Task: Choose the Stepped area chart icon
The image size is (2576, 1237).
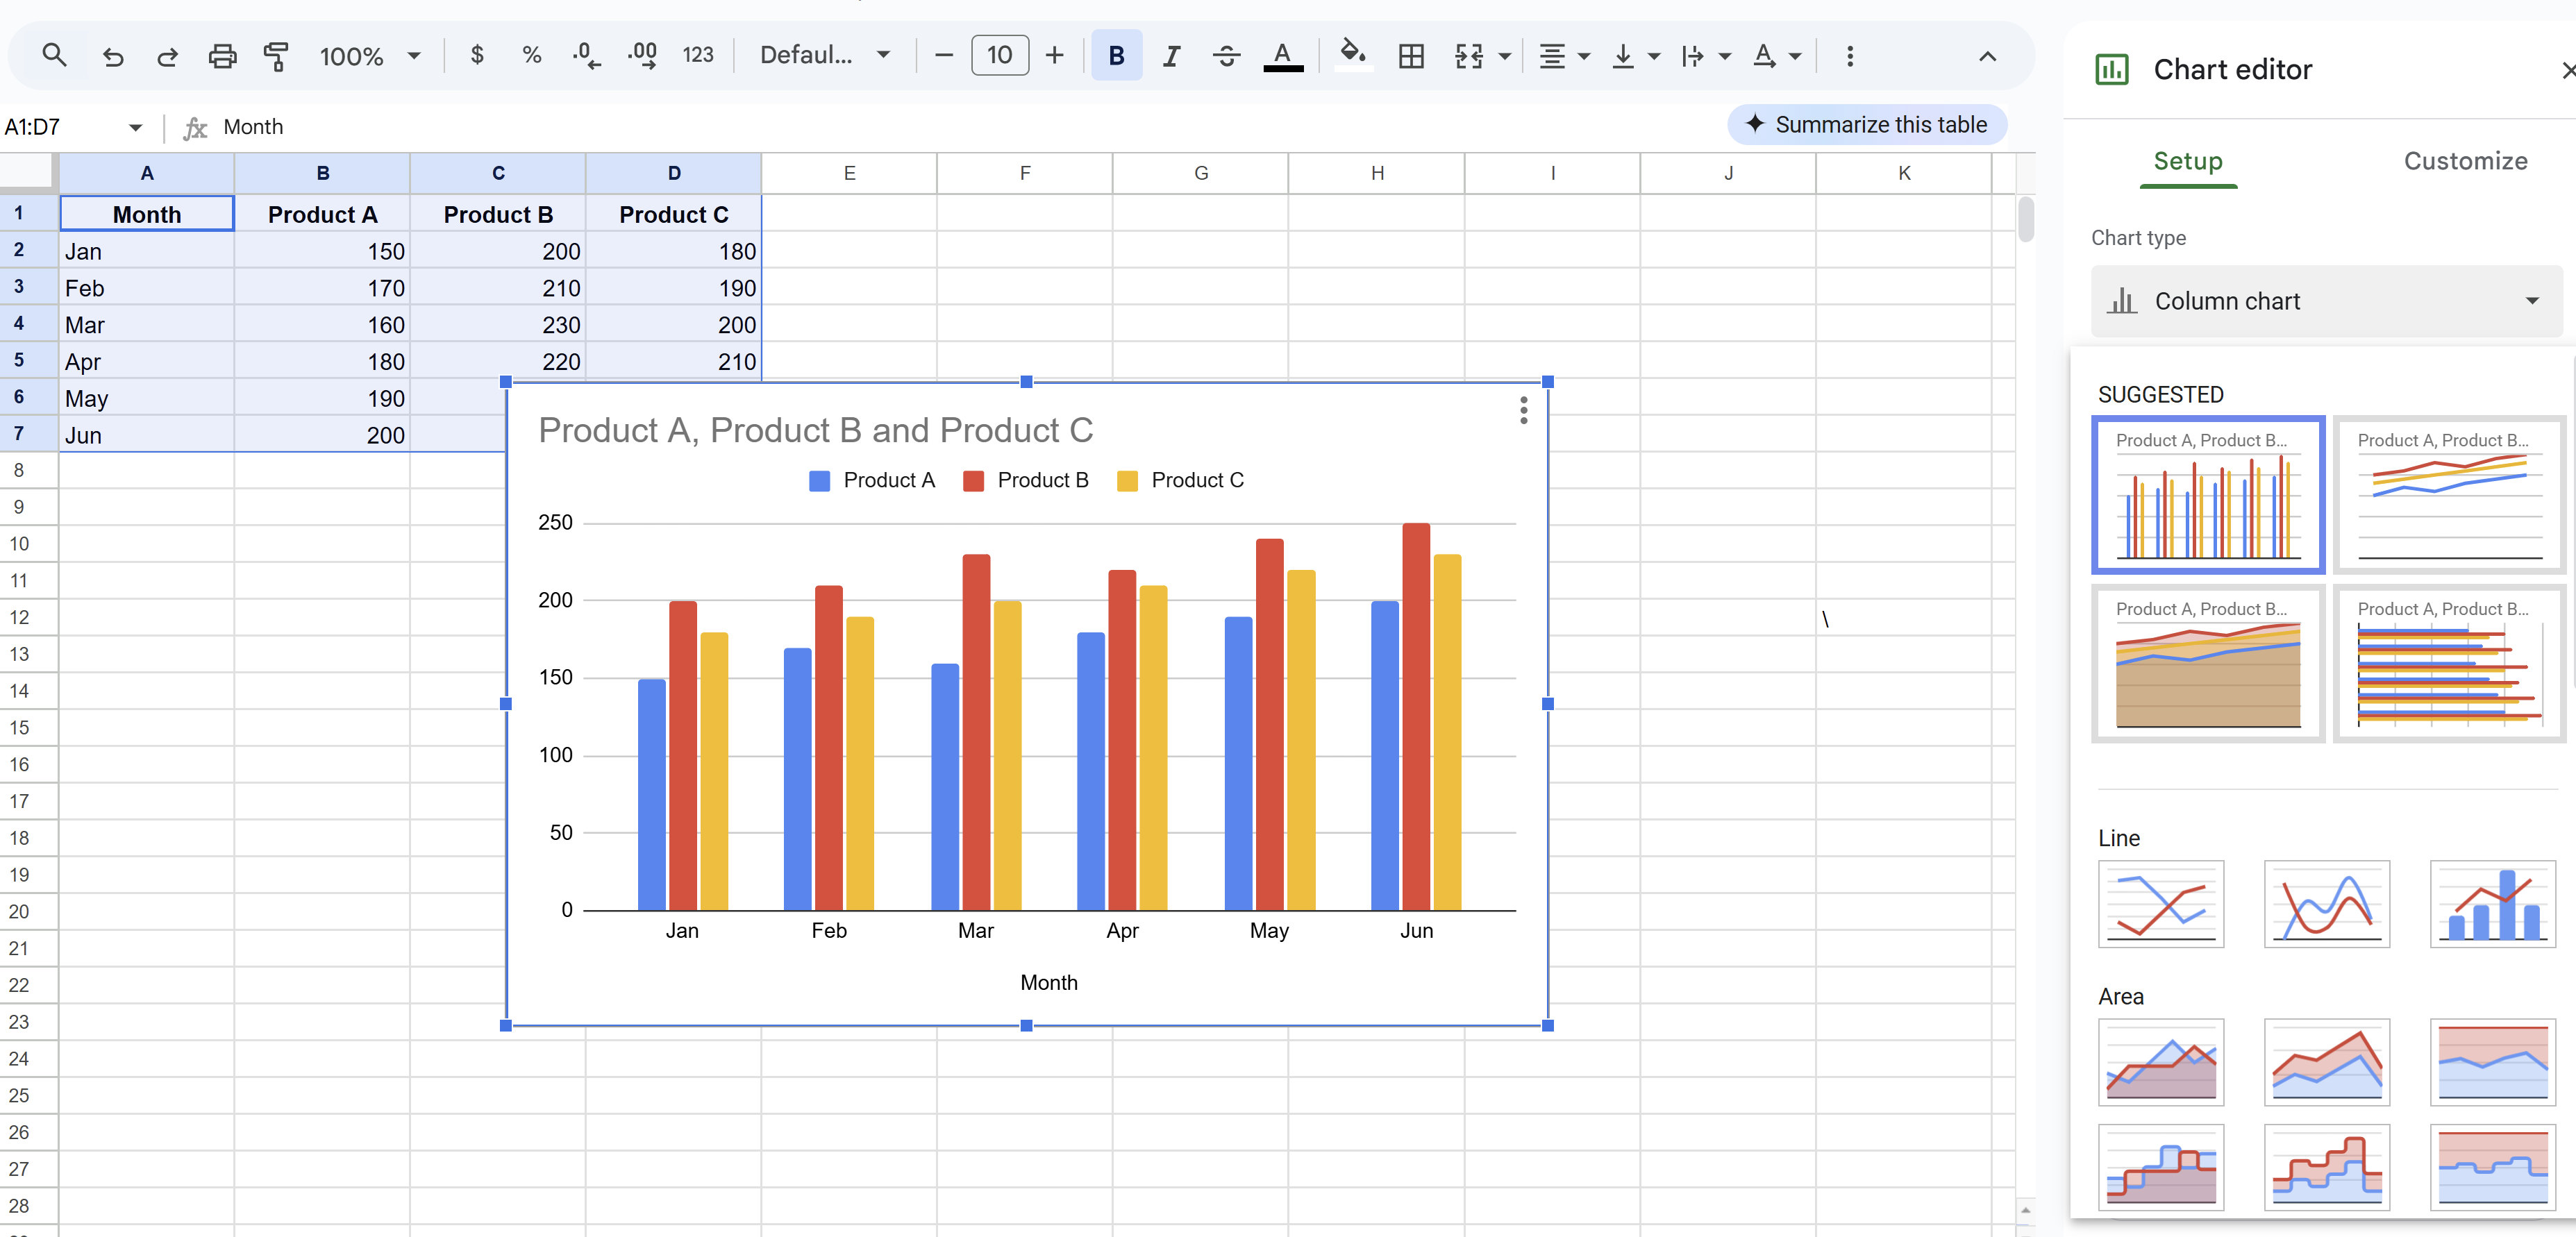Action: point(2160,1167)
